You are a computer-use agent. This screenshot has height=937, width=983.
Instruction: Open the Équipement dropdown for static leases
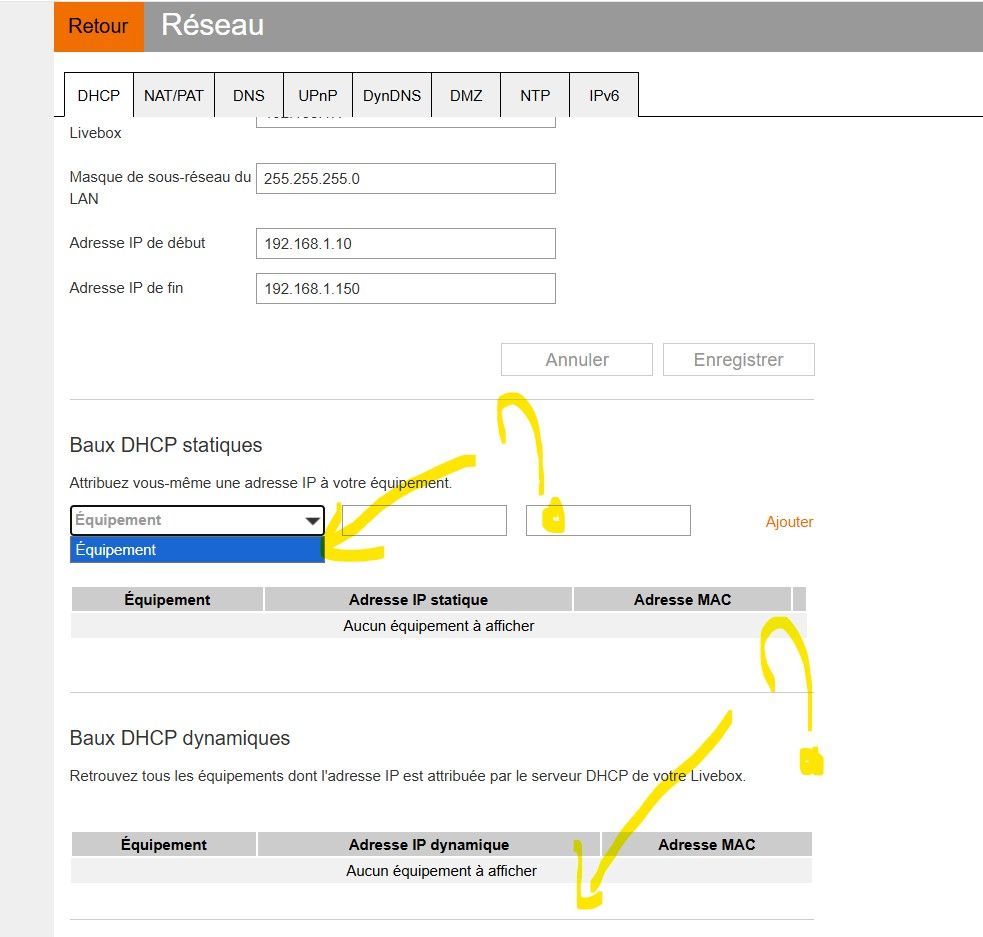[x=197, y=520]
